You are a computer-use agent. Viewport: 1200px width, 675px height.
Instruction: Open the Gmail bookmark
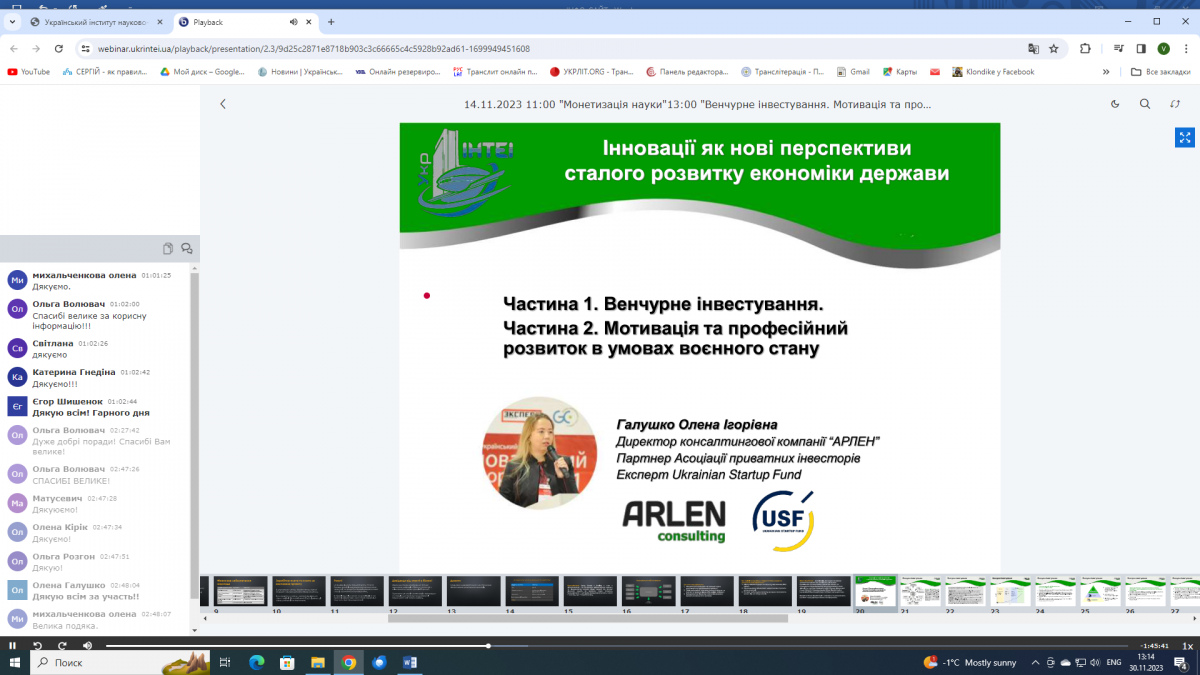pyautogui.click(x=853, y=72)
